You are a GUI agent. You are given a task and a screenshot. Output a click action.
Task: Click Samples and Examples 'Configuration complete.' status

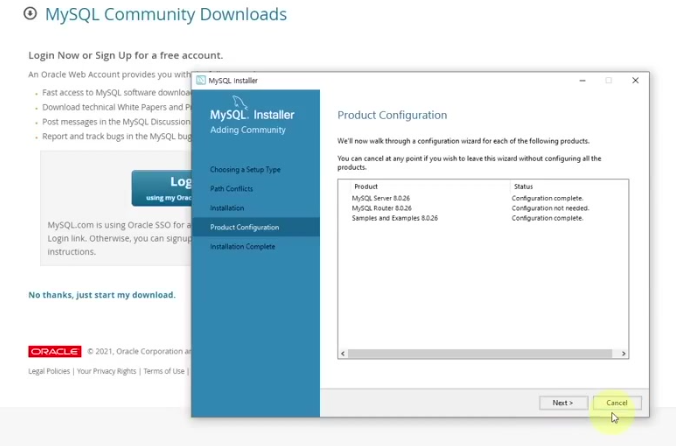(548, 218)
